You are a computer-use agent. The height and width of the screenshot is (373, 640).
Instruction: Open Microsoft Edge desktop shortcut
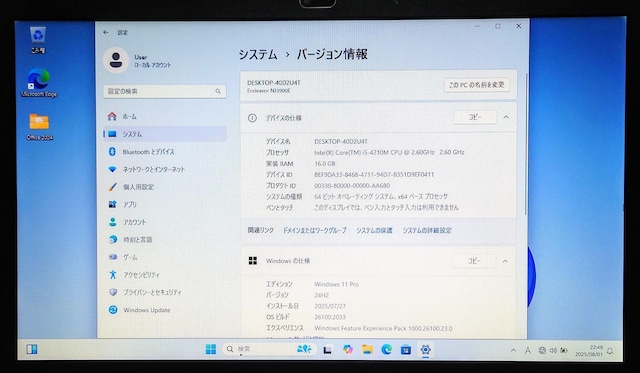point(39,83)
